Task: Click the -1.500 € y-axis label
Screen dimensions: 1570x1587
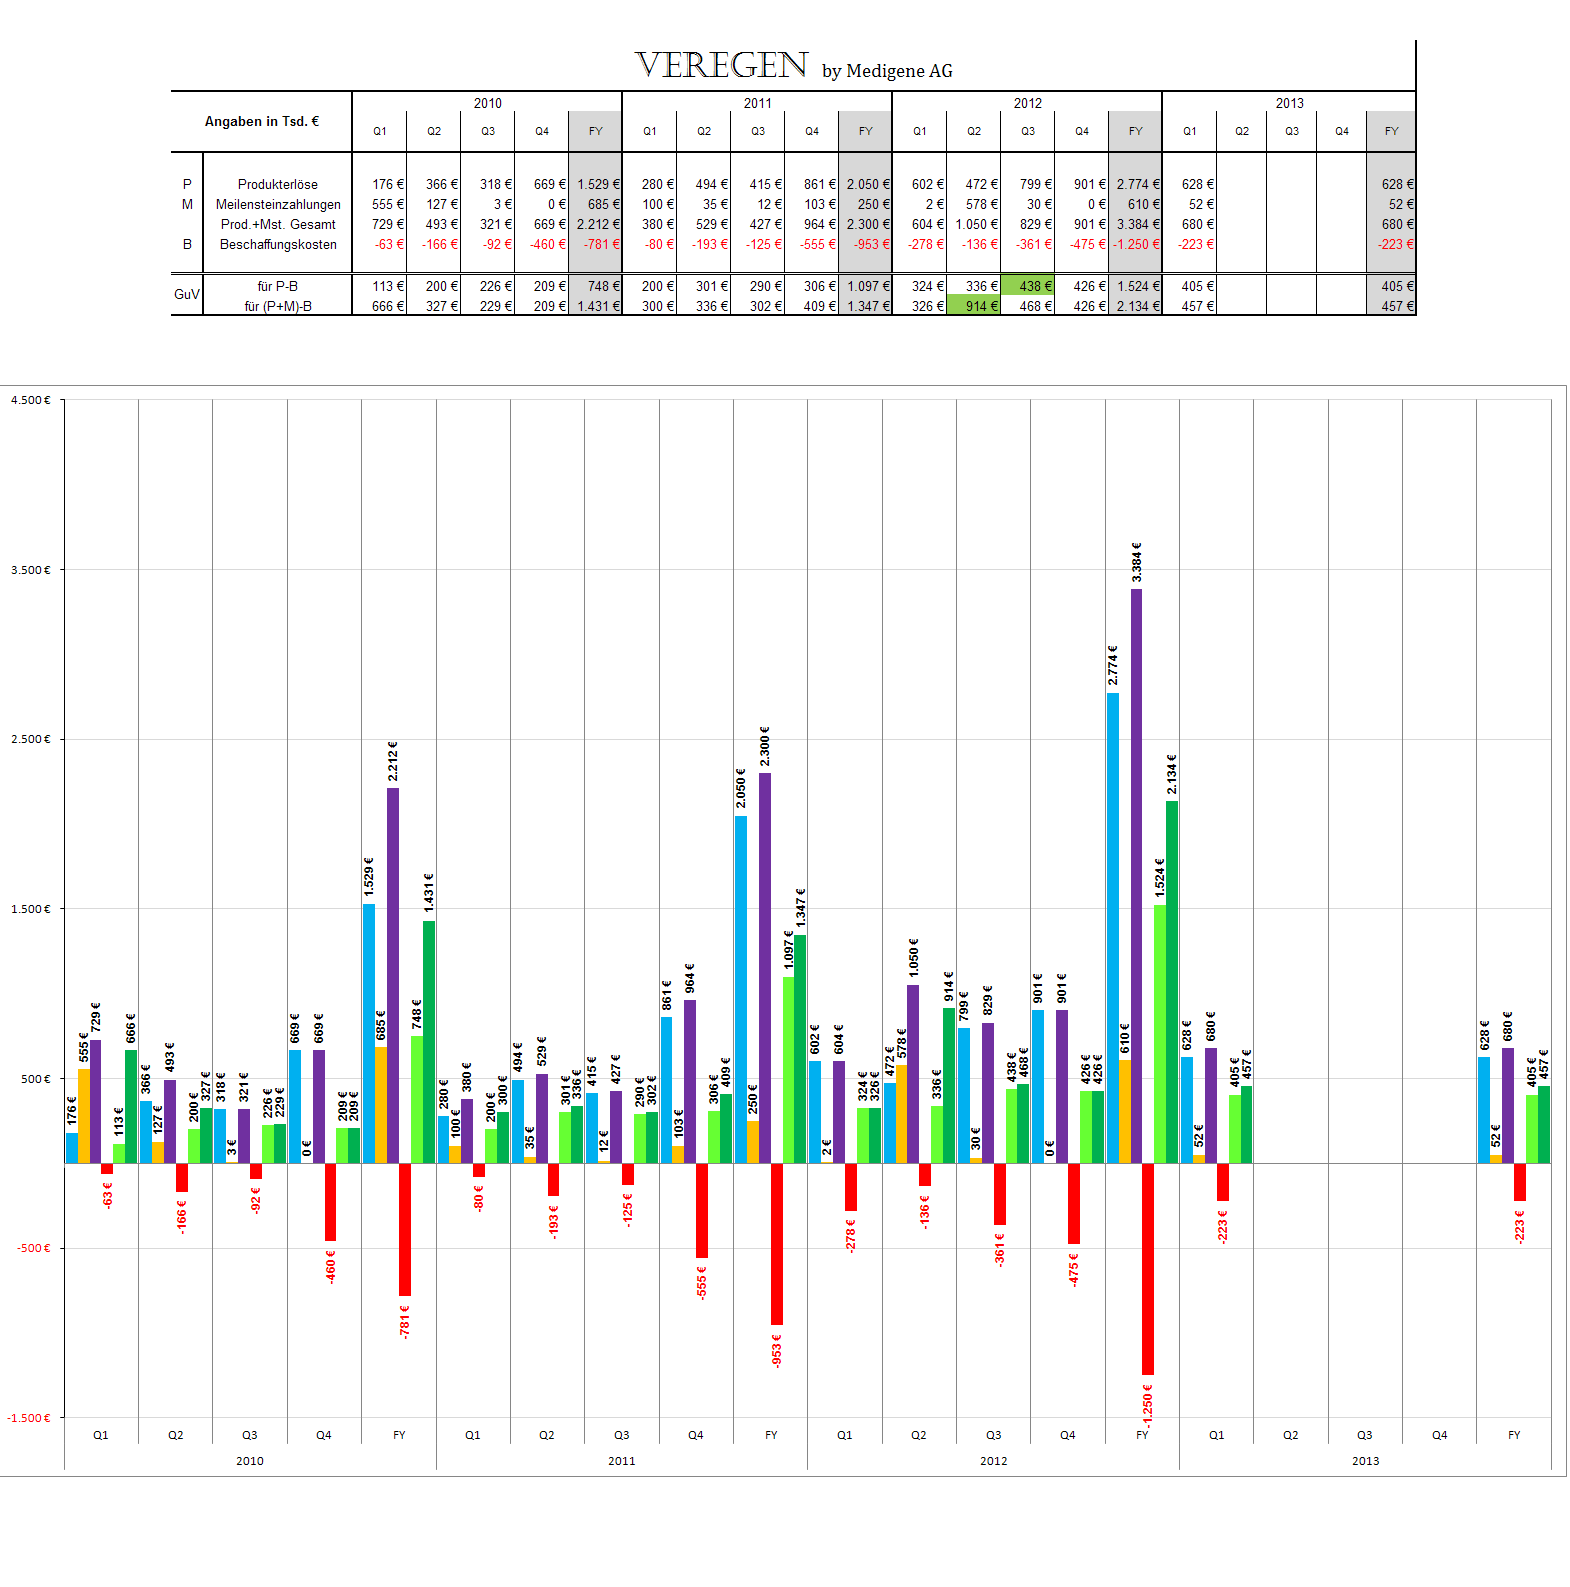Action: 28,1418
